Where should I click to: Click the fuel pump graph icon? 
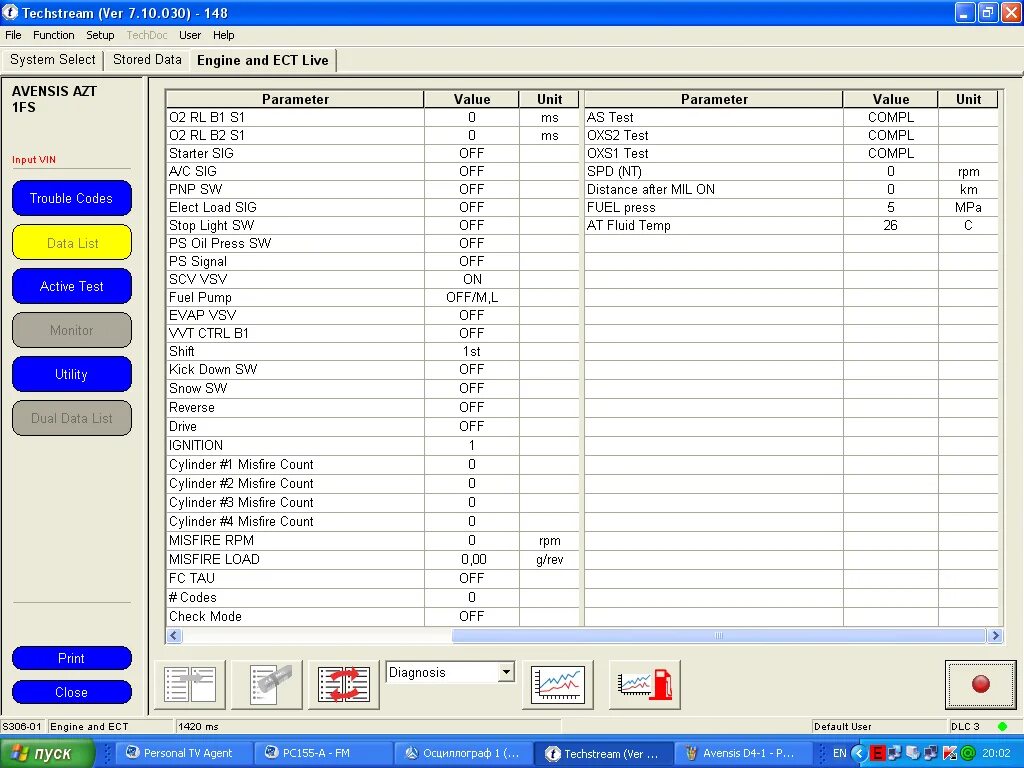point(645,684)
